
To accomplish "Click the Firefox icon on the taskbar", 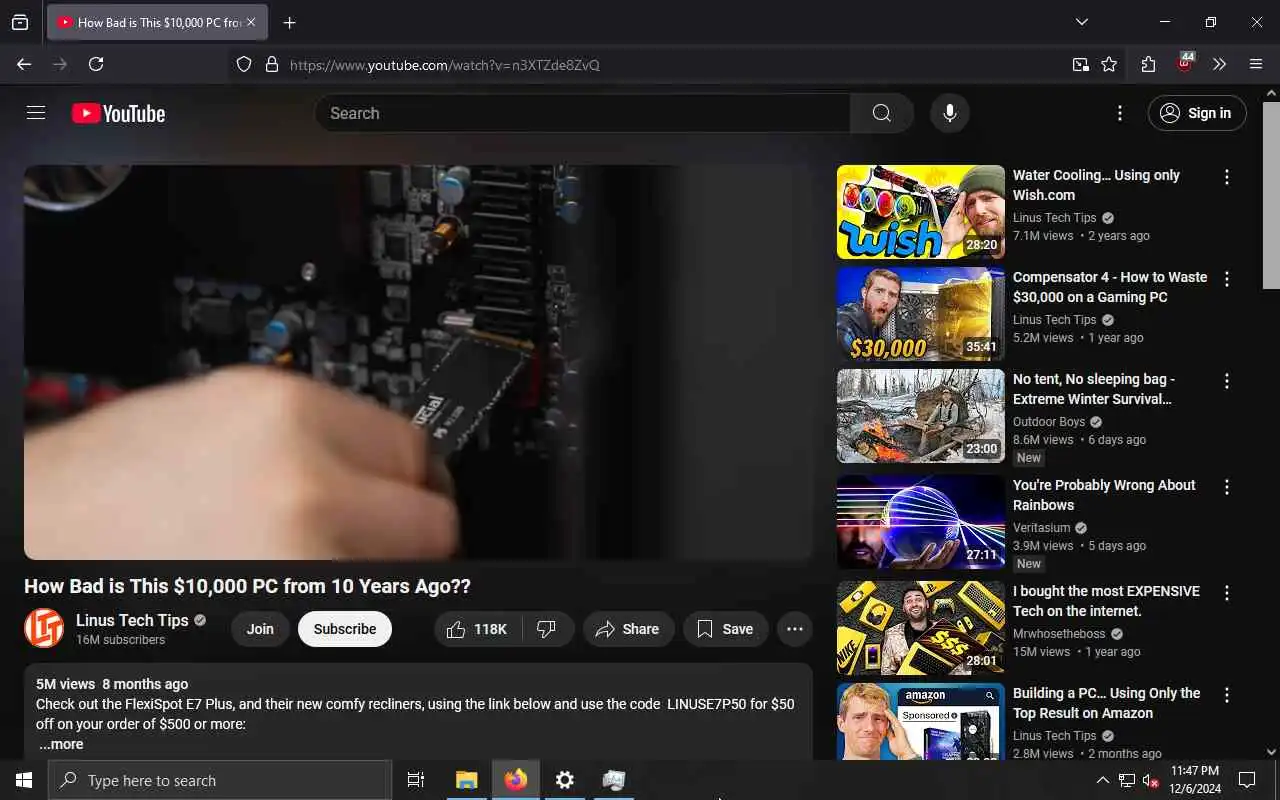I will coord(516,780).
